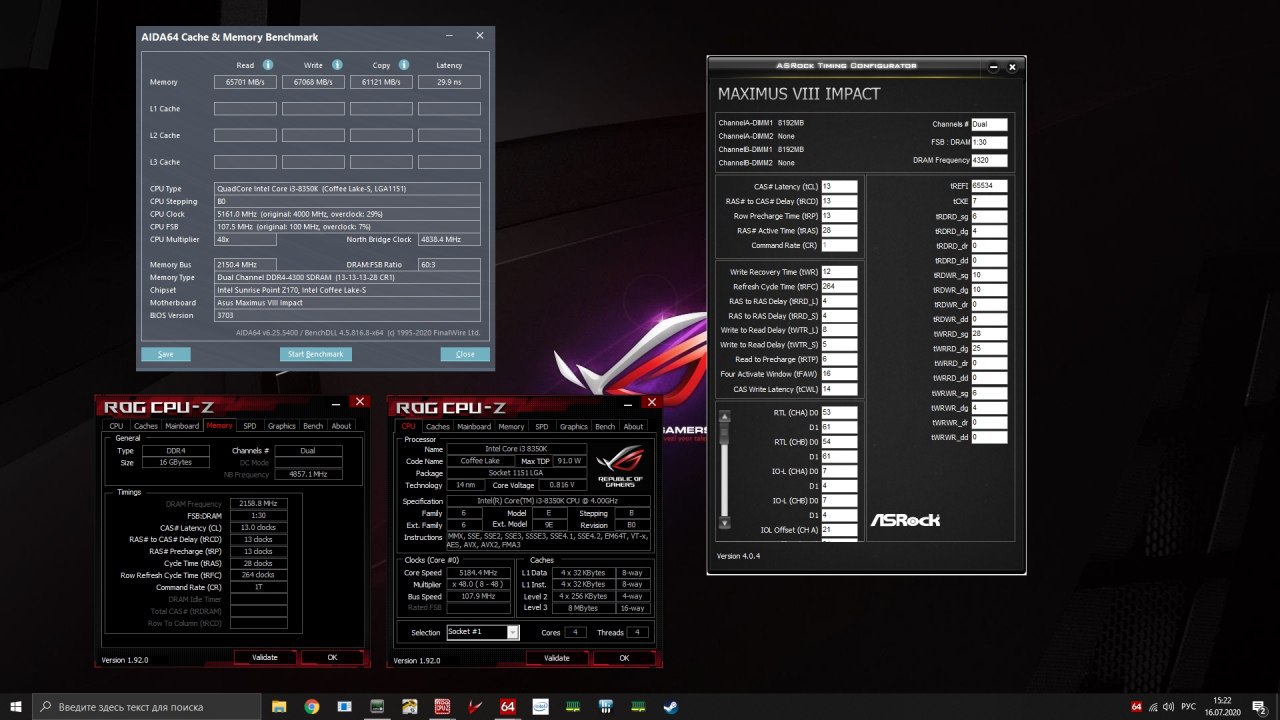This screenshot has height=720, width=1280.
Task: Click scroll-up arrow in ASRock RTL section
Action: pos(724,415)
